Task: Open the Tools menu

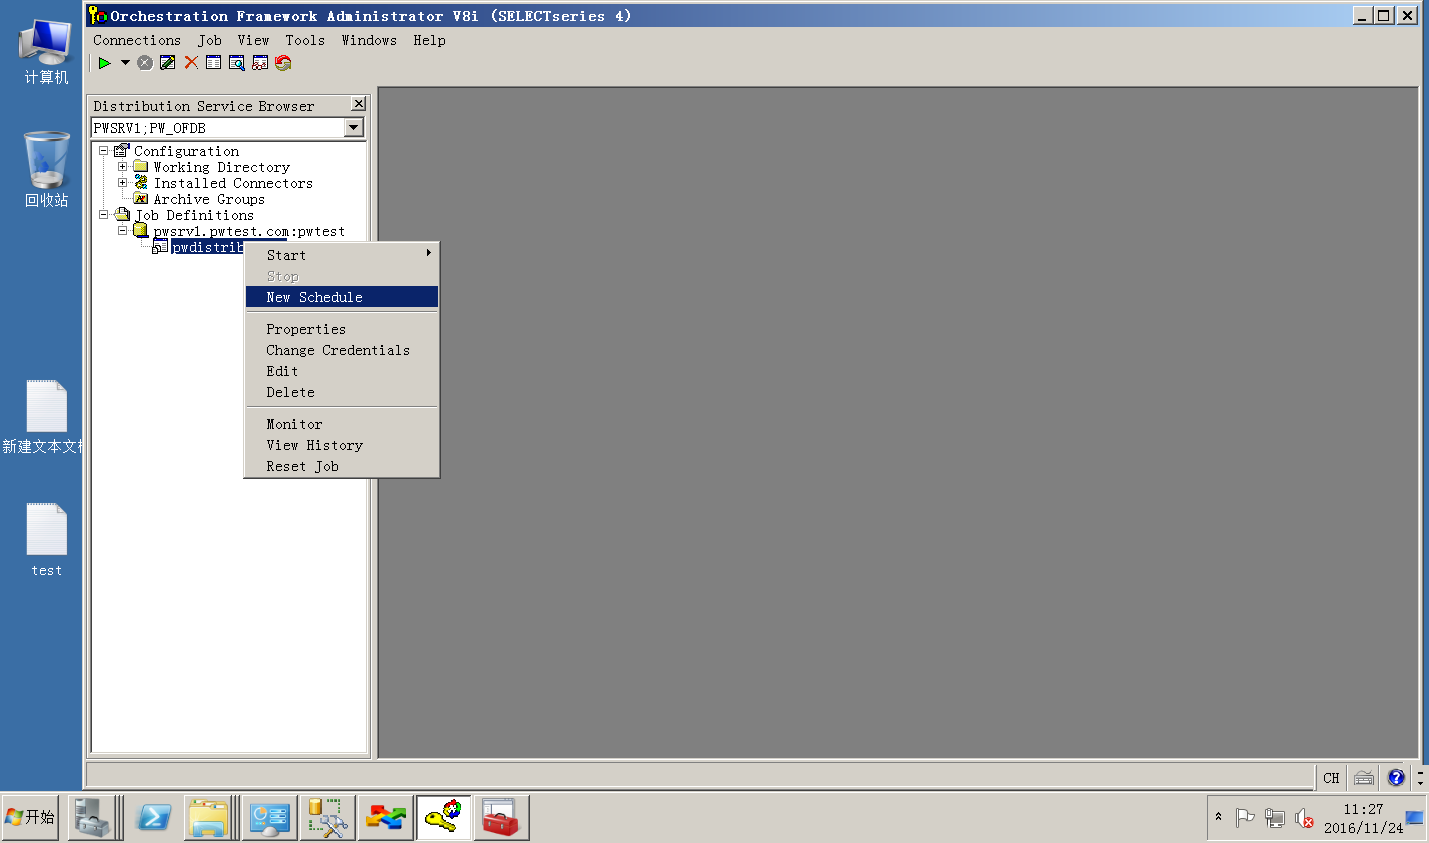Action: (305, 40)
